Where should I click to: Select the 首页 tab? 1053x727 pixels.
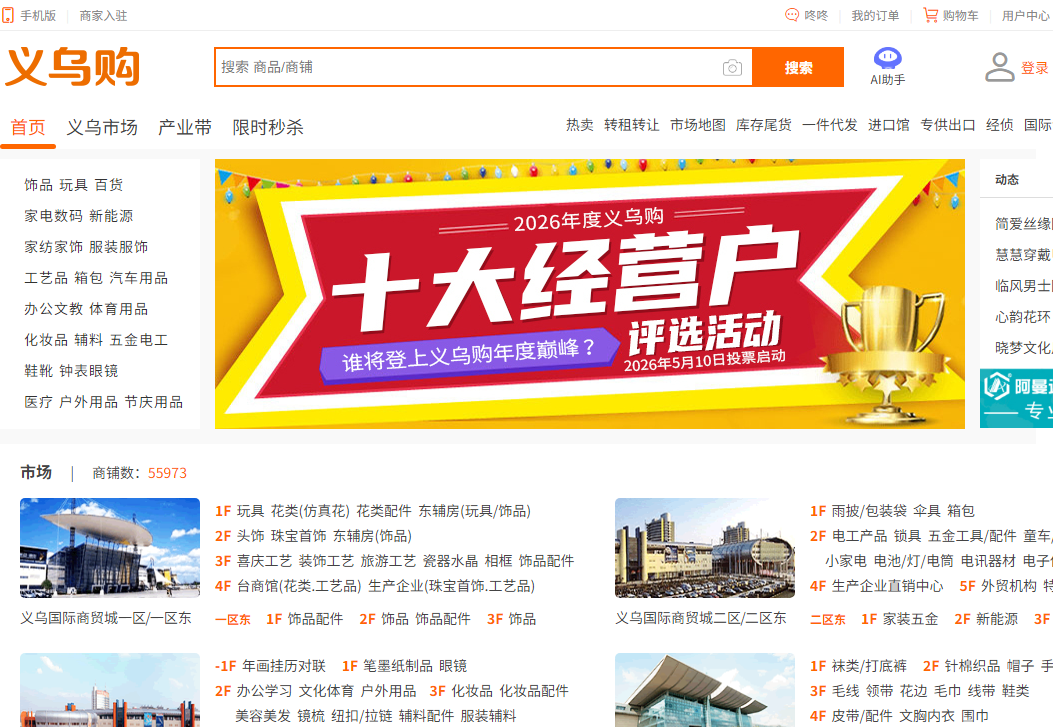click(28, 127)
